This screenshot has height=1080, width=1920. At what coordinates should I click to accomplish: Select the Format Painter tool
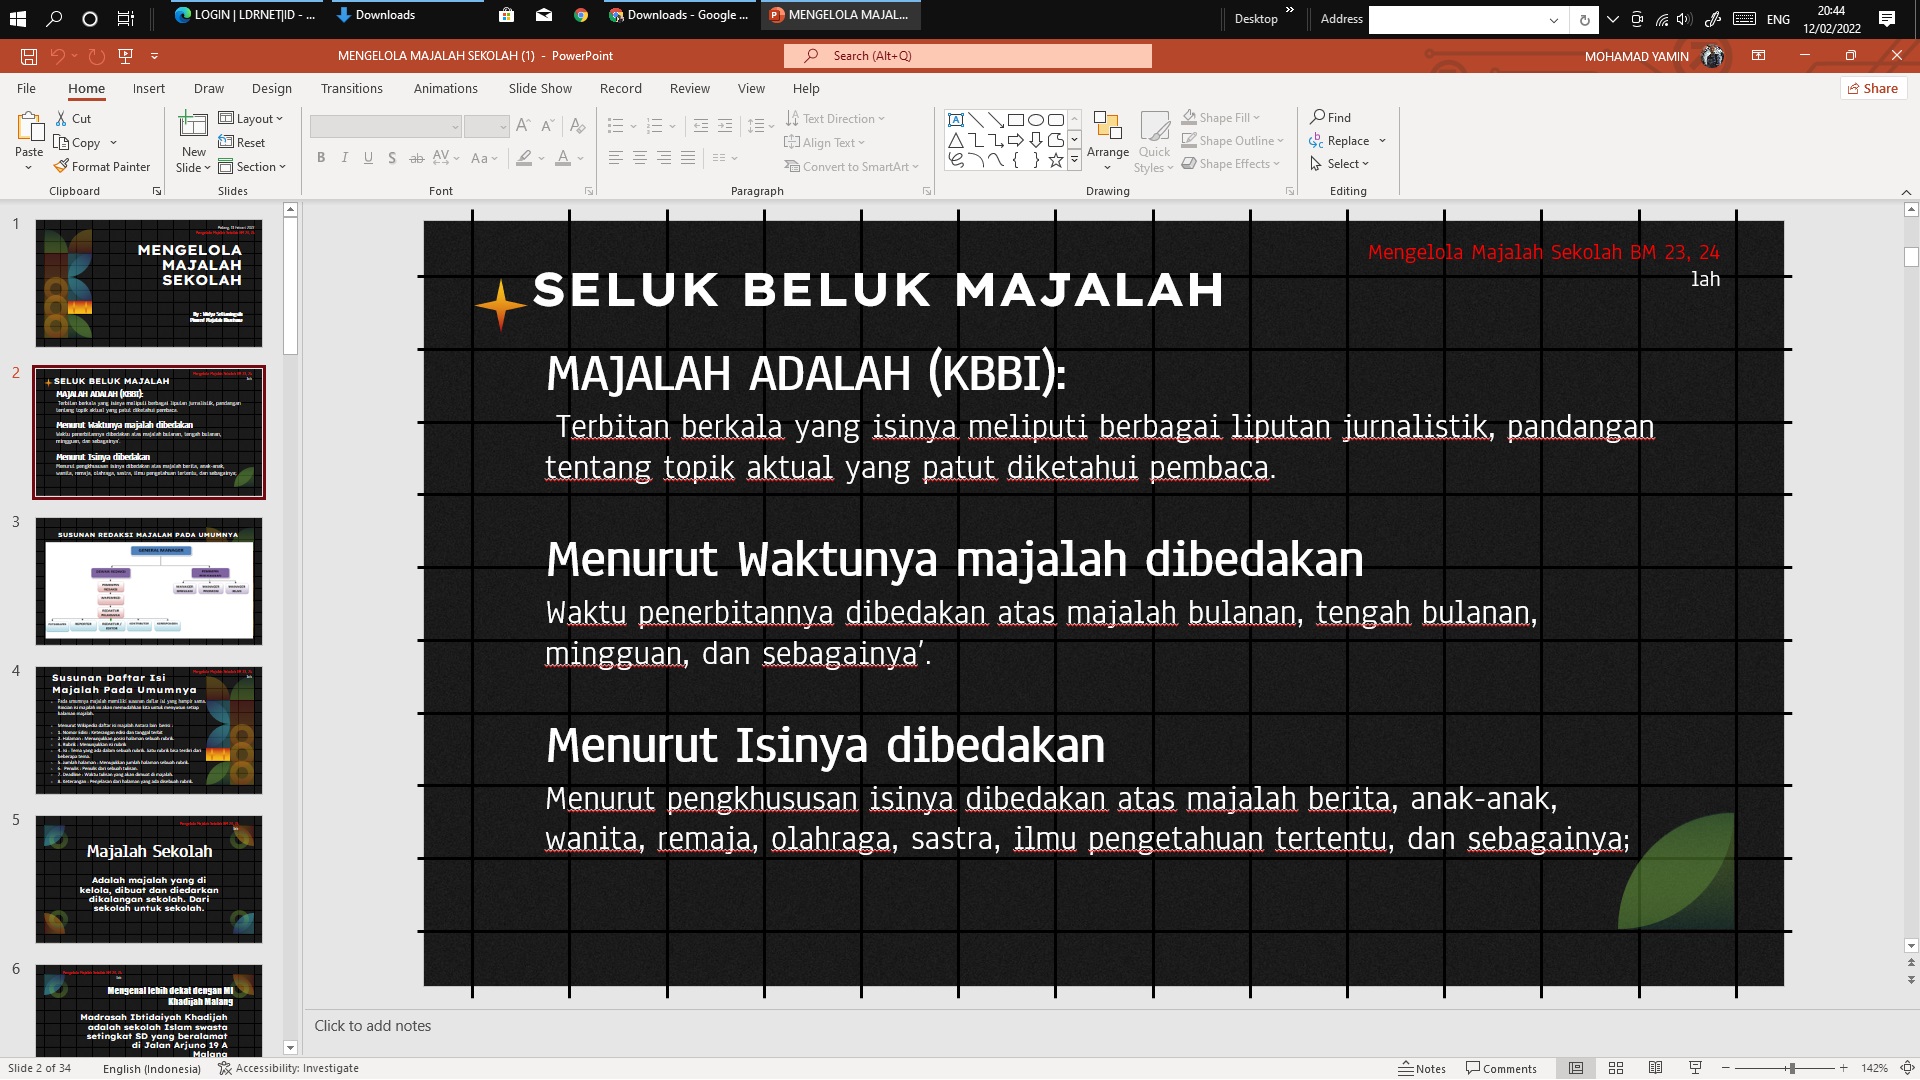click(102, 166)
